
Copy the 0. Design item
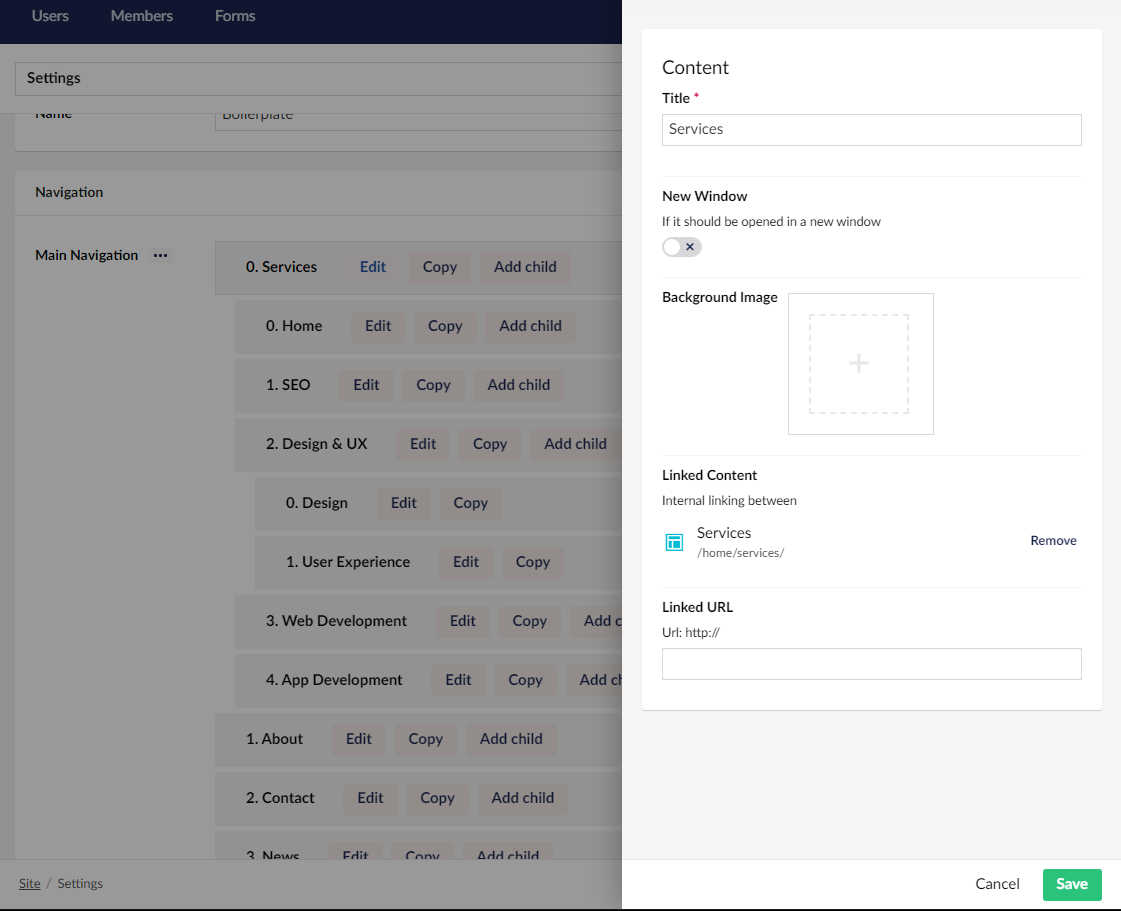(470, 503)
